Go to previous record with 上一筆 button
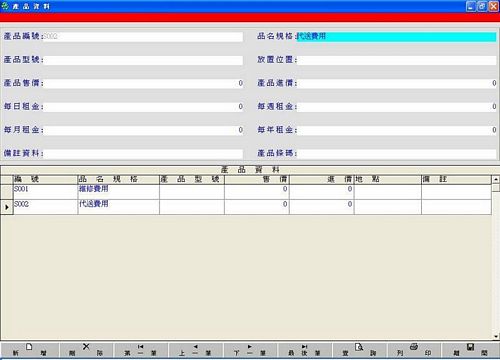 195,350
